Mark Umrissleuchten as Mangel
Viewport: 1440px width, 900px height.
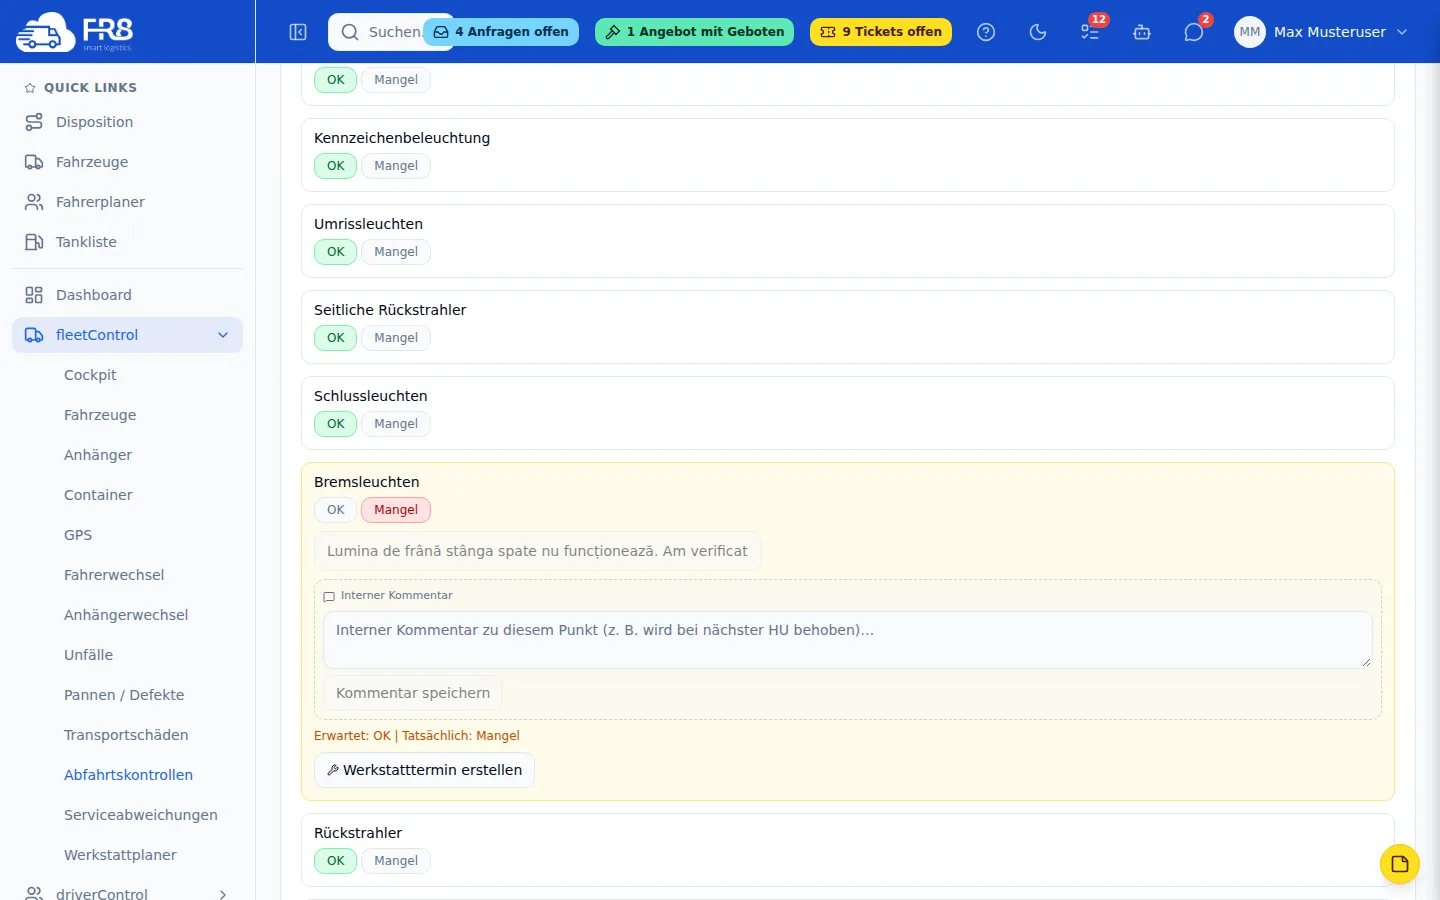[396, 252]
